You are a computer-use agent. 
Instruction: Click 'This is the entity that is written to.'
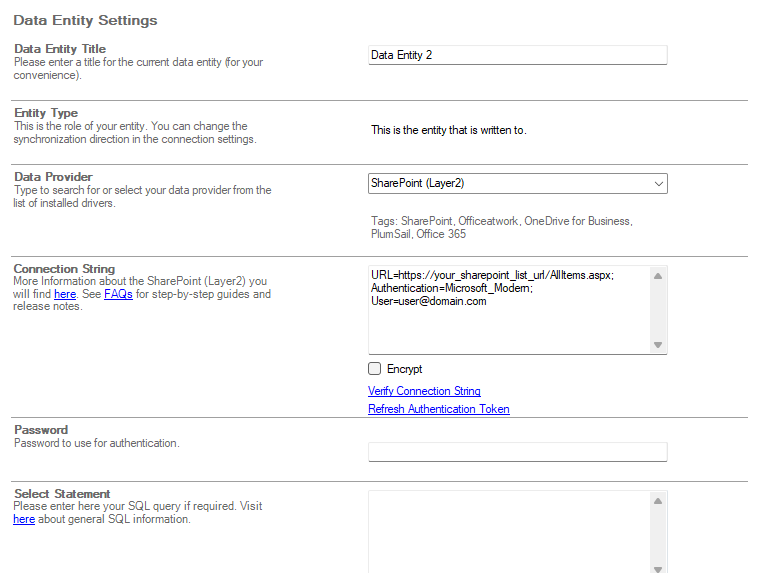tap(449, 130)
